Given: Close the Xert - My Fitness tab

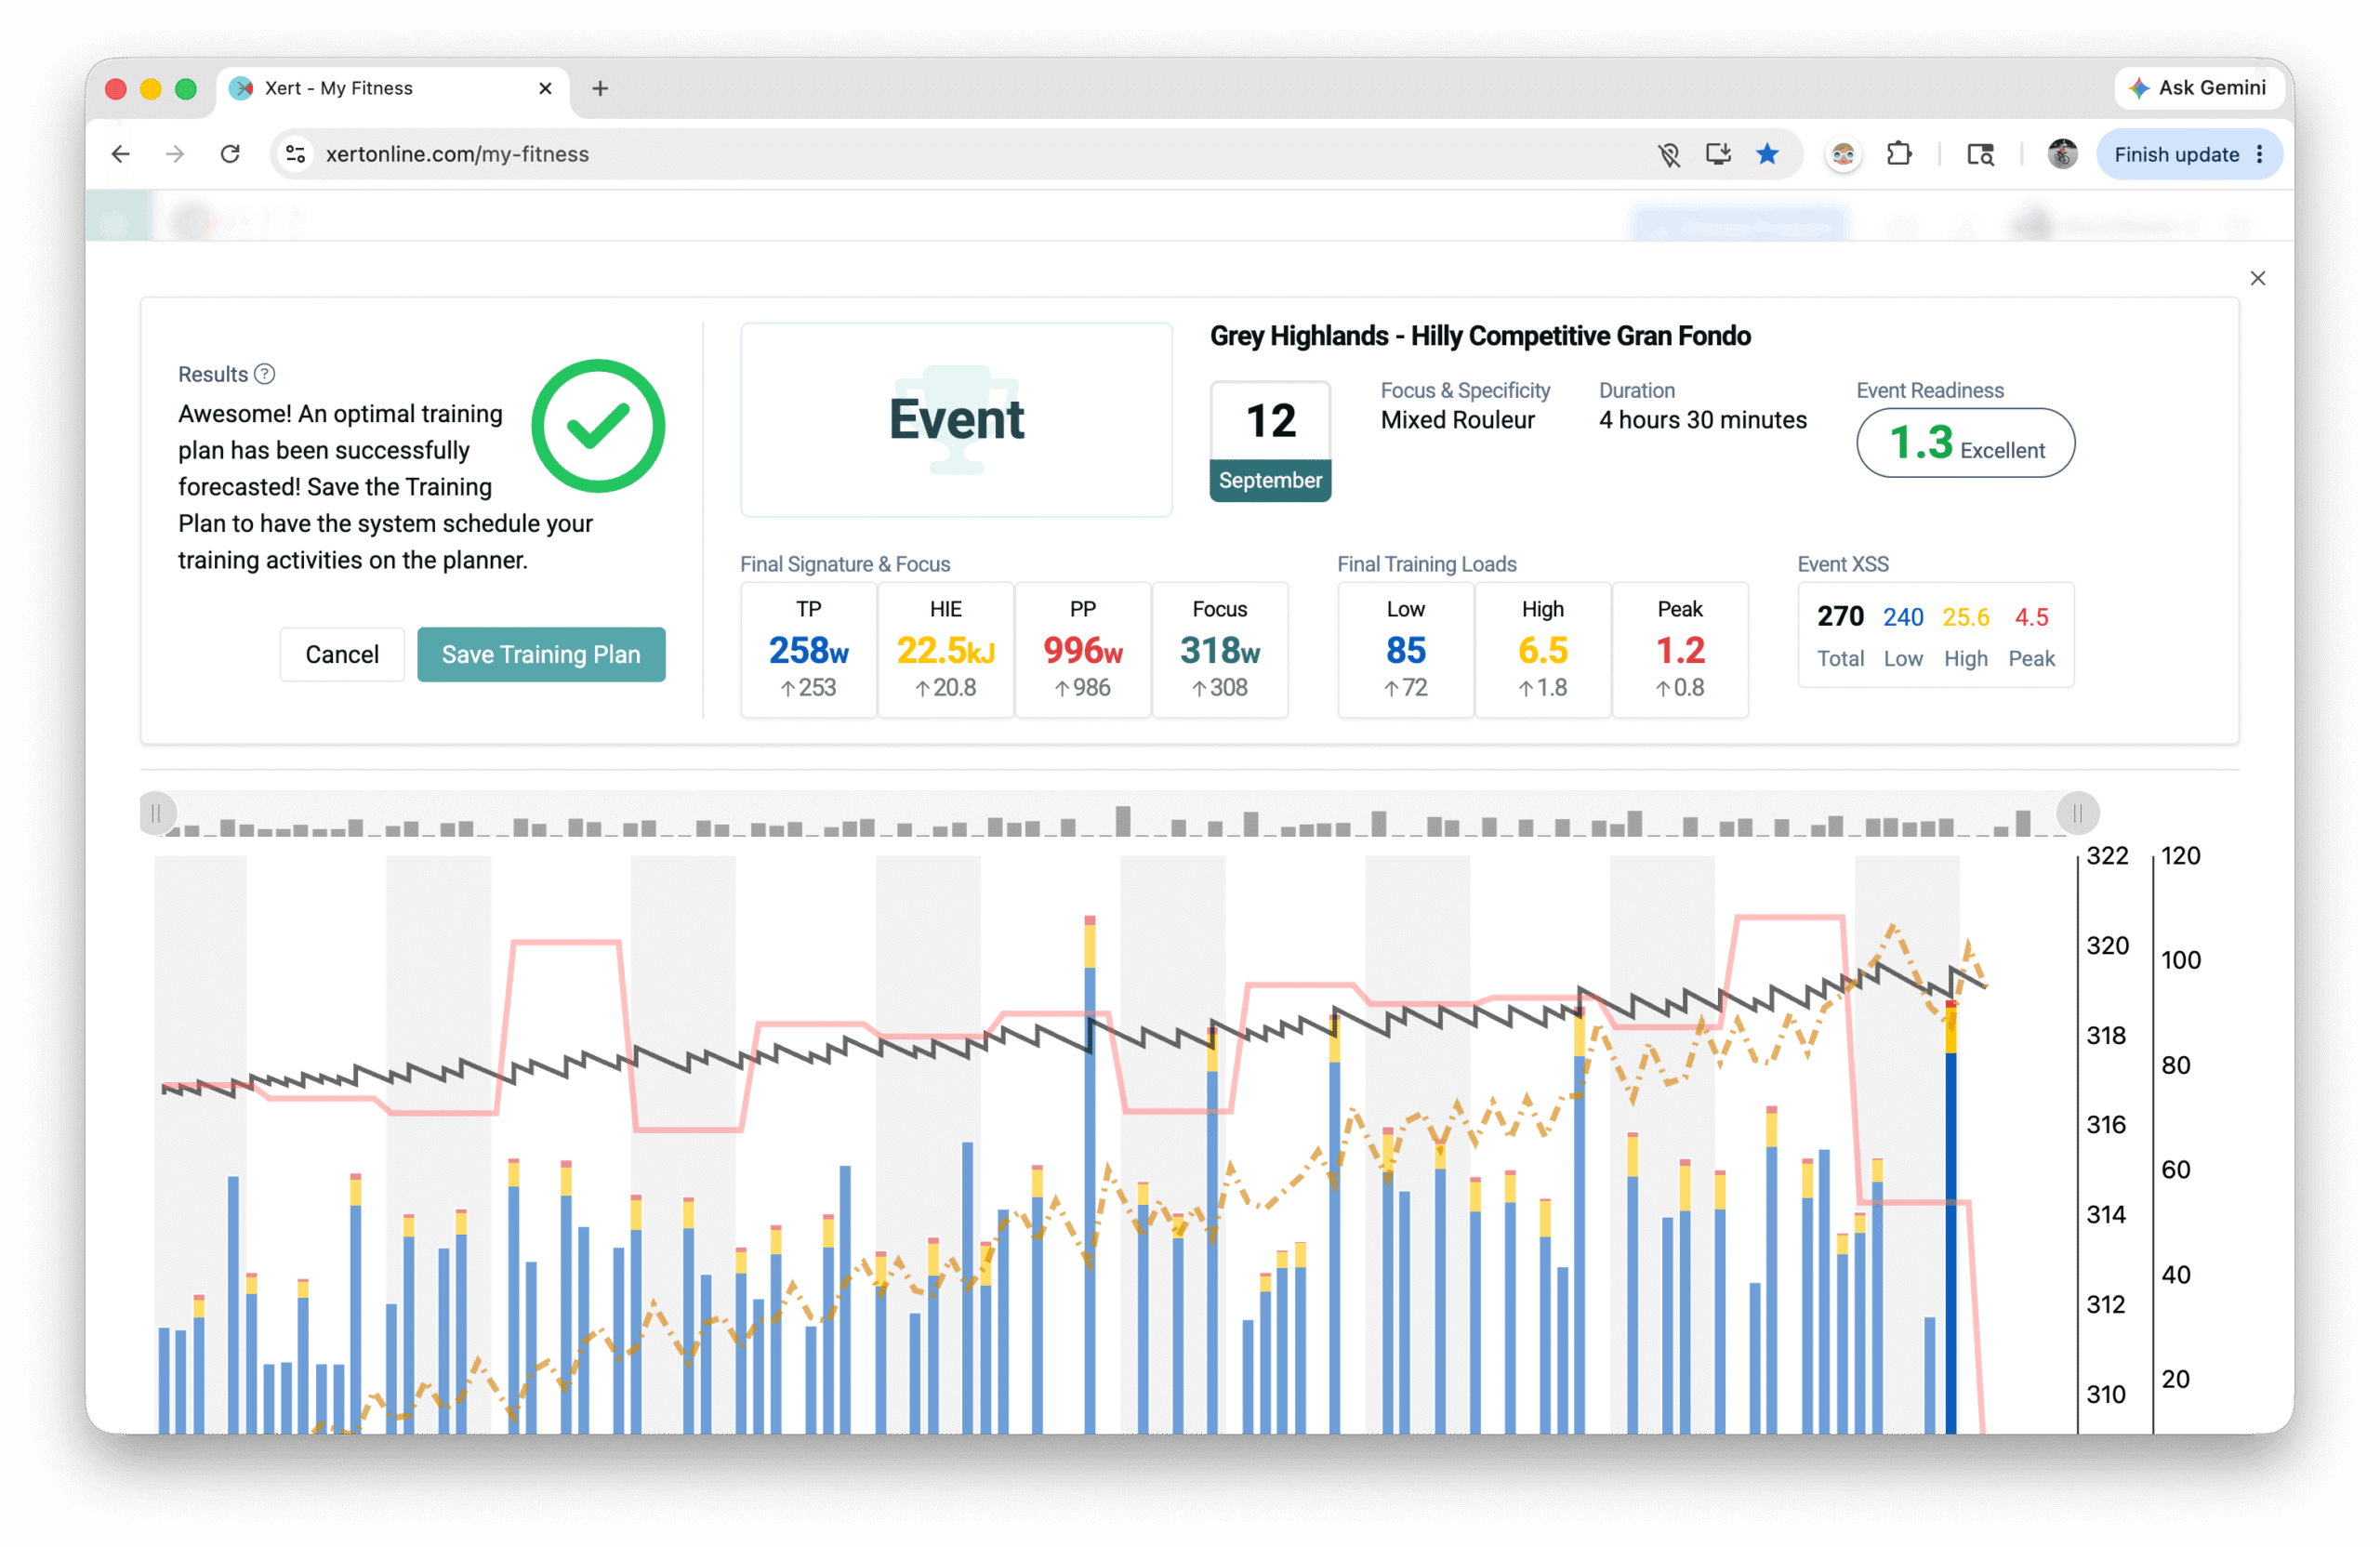Looking at the screenshot, I should 545,88.
